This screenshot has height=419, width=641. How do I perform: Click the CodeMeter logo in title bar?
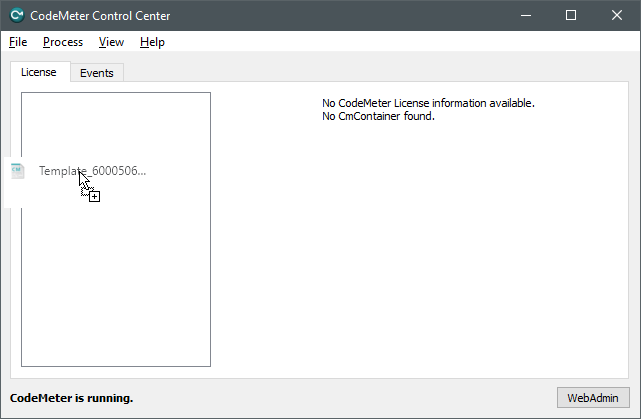click(x=17, y=15)
